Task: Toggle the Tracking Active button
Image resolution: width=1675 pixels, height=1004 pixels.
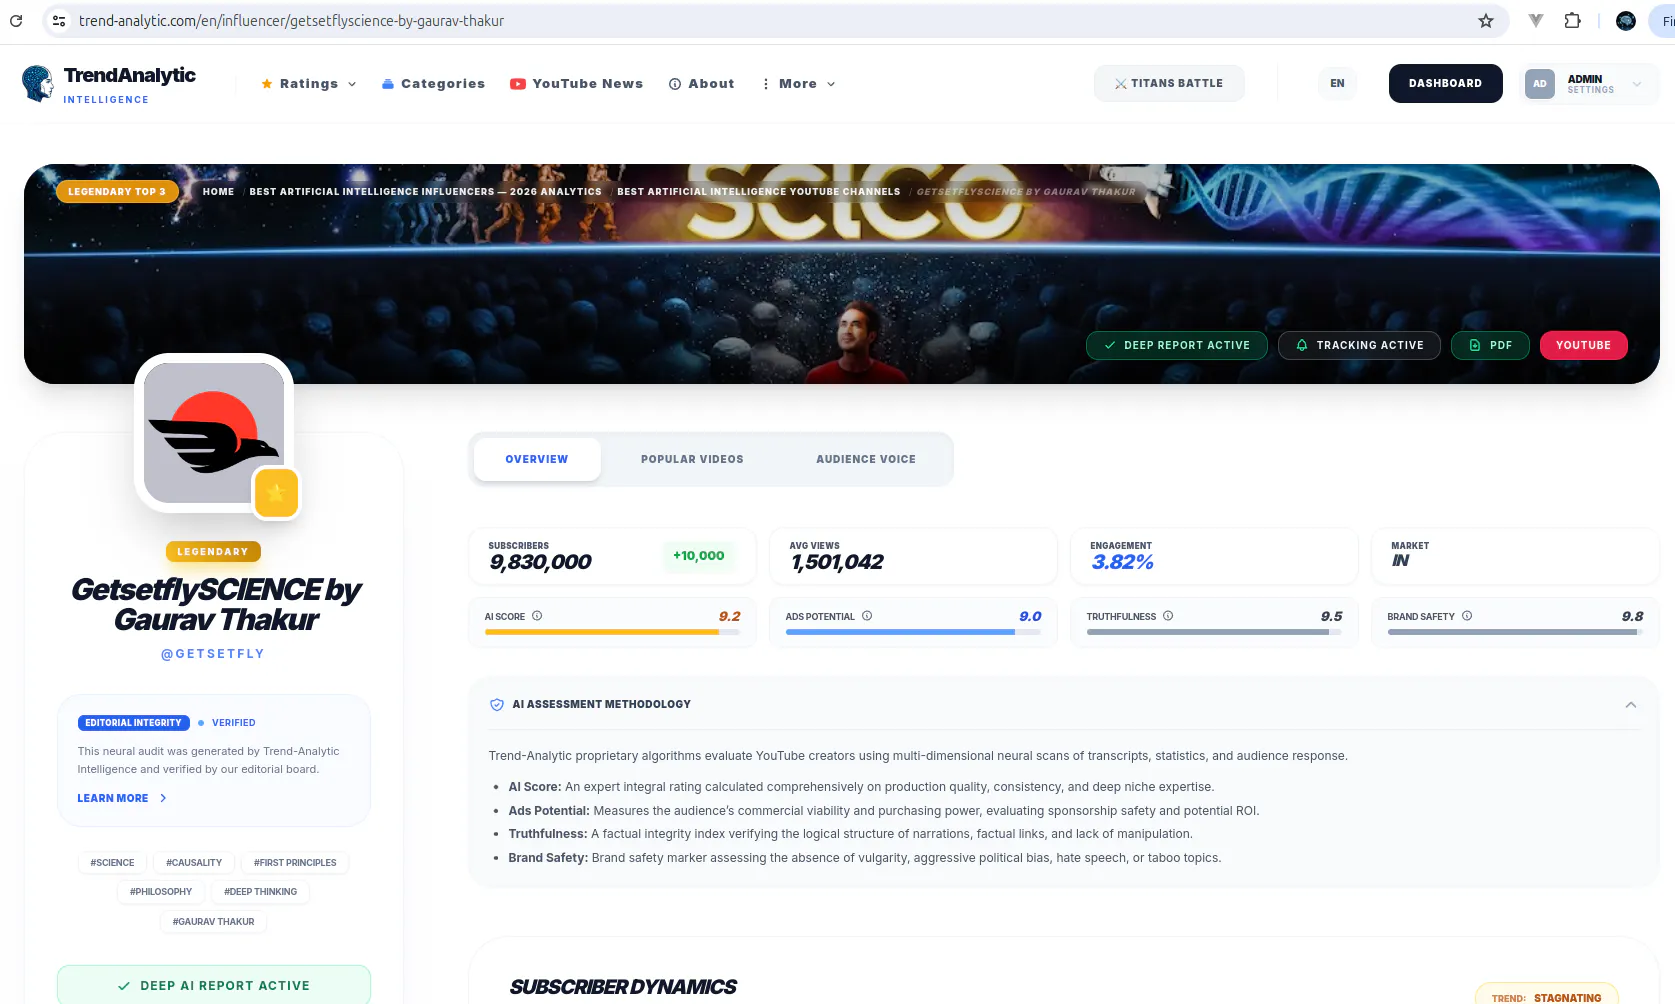Action: click(x=1359, y=345)
